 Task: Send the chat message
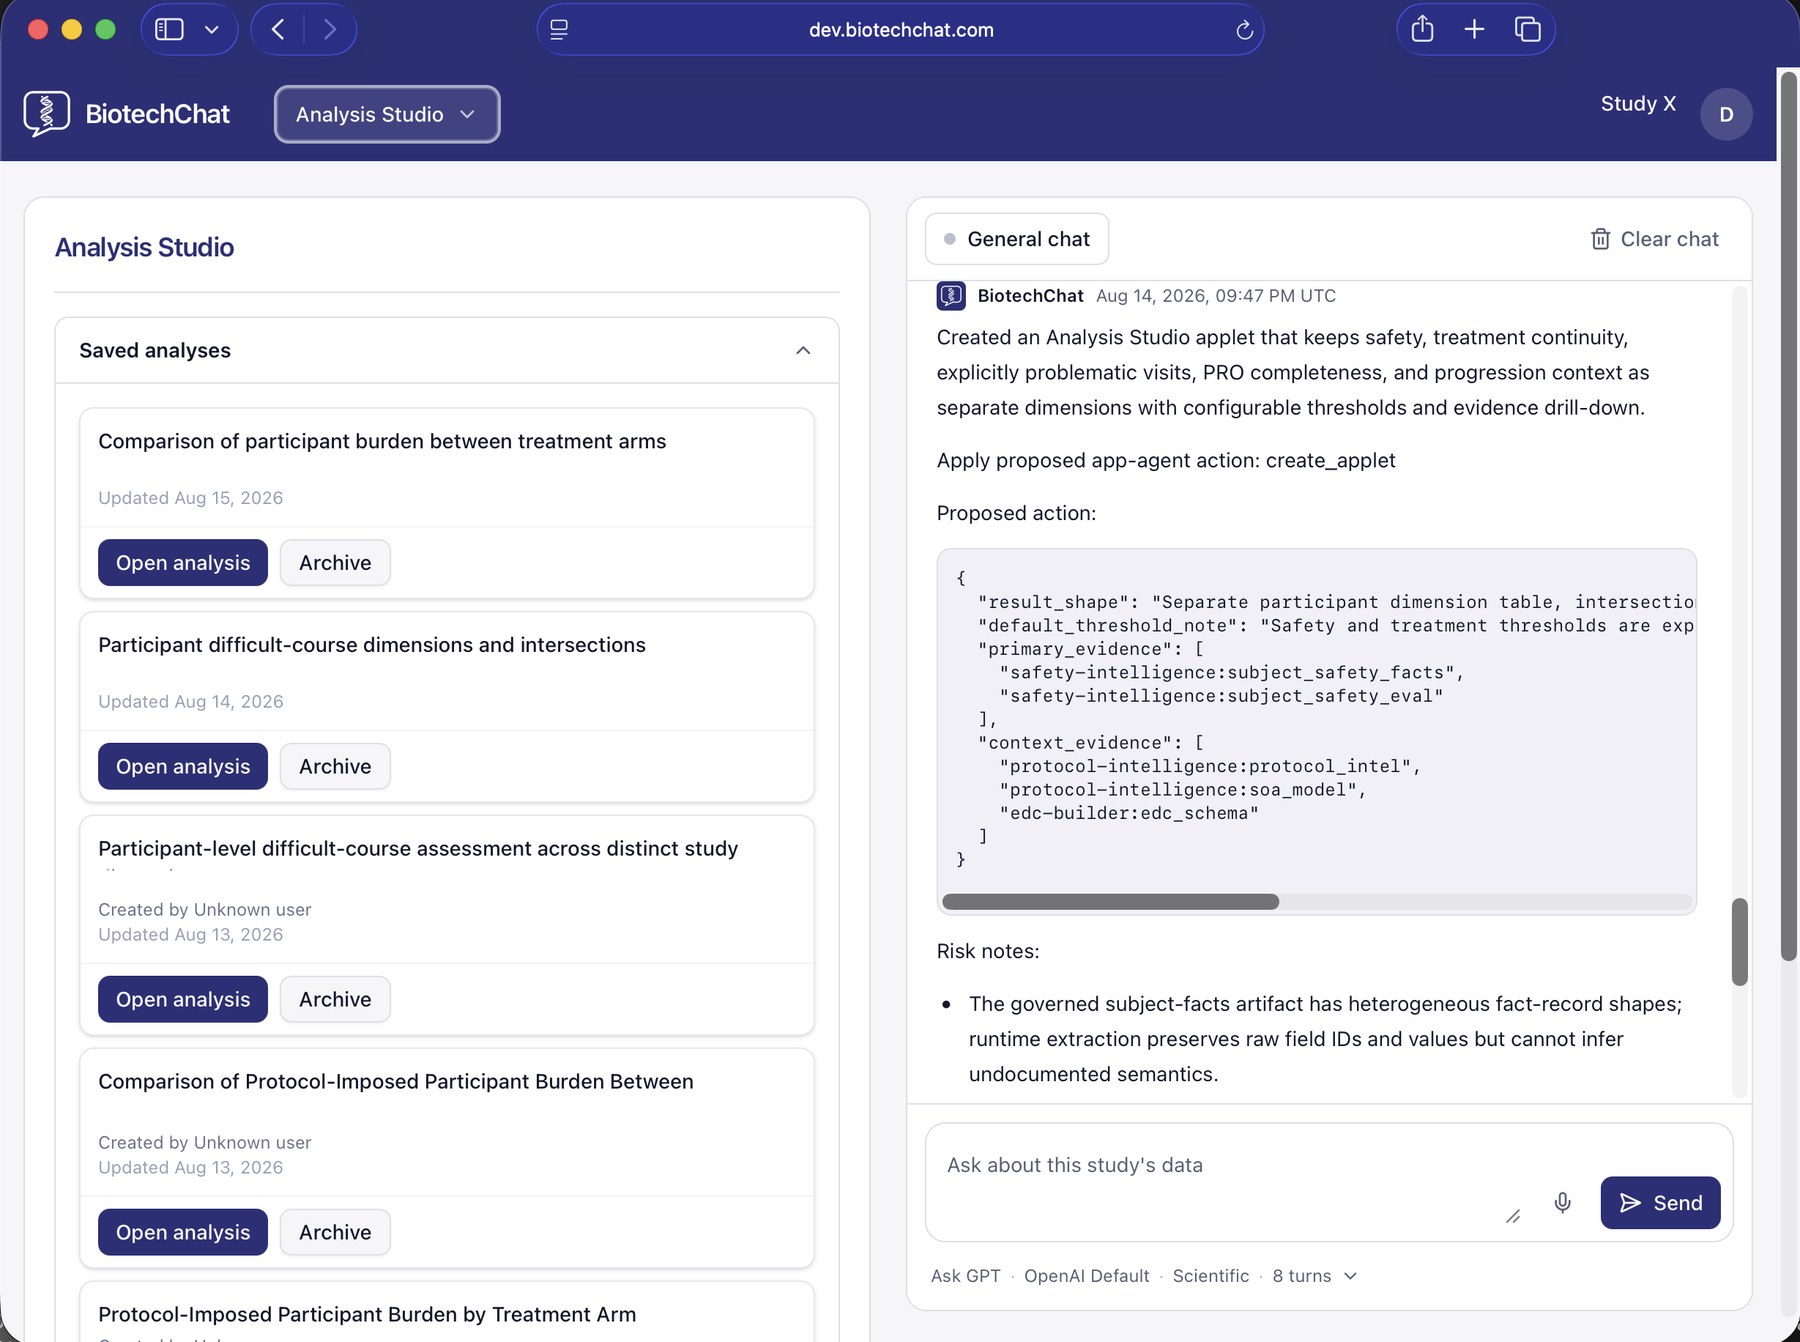1660,1203
